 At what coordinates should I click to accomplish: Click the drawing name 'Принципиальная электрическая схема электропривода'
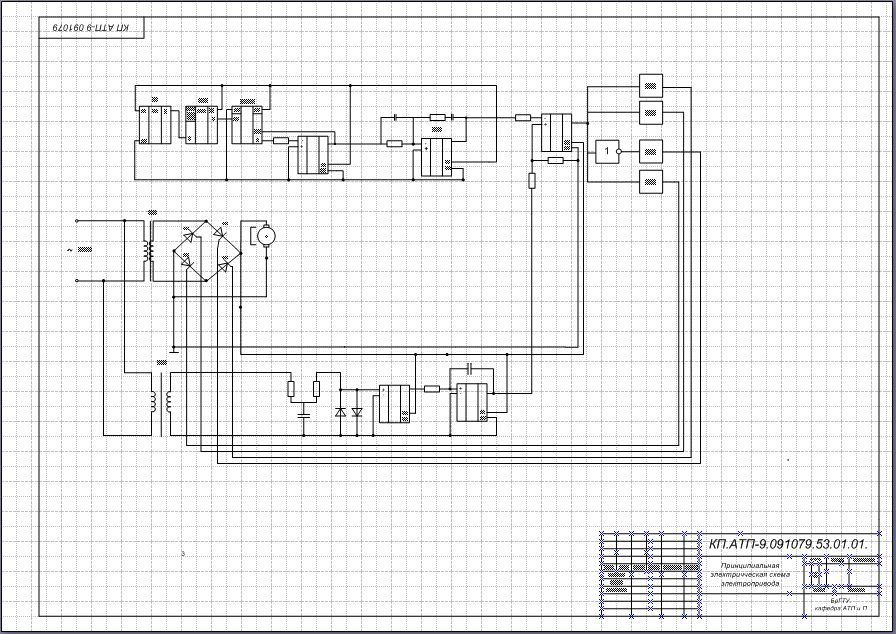point(750,575)
